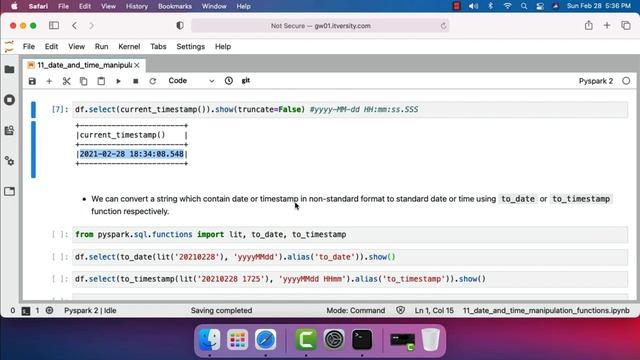Open the file browser sidebar icon
The width and height of the screenshot is (640, 360).
pos(9,69)
